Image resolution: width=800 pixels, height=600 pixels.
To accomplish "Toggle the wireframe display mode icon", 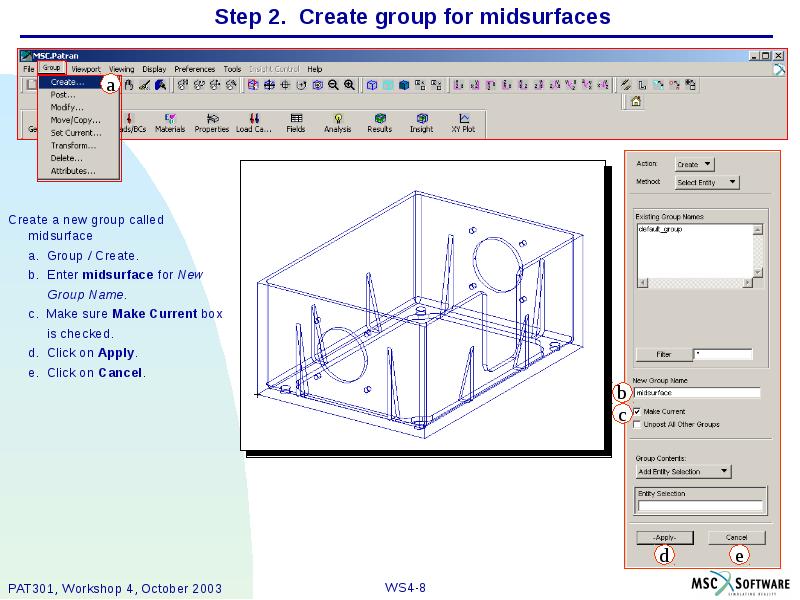I will coord(372,86).
